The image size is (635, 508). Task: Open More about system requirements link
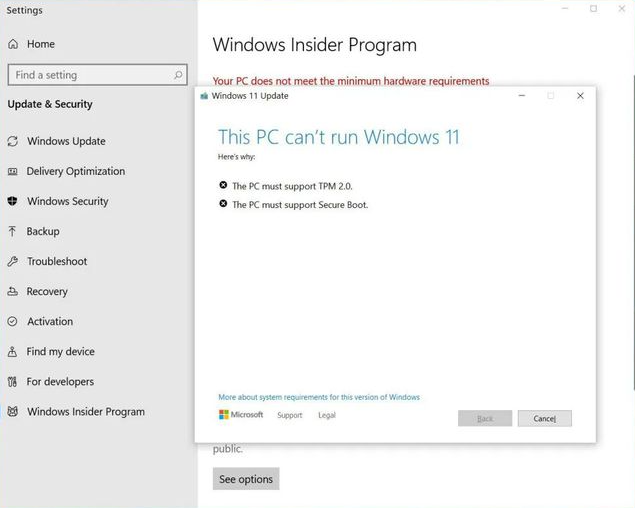click(319, 397)
